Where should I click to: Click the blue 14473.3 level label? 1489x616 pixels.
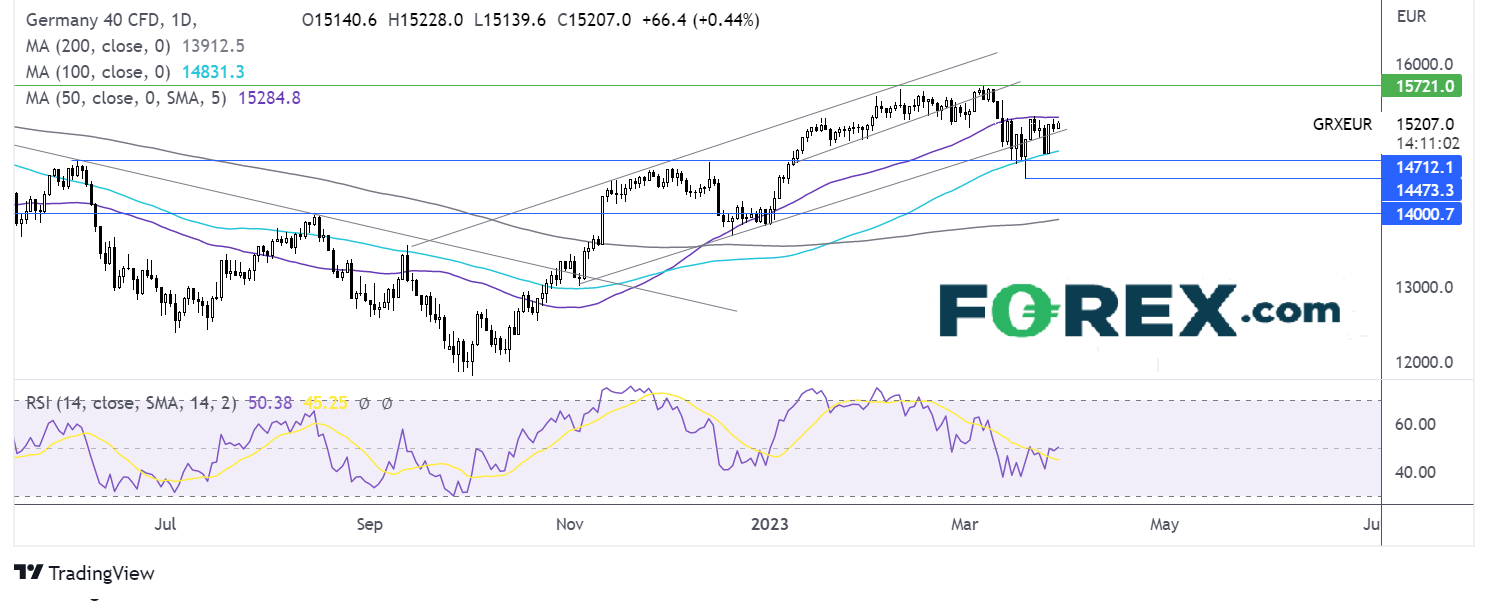coord(1421,189)
